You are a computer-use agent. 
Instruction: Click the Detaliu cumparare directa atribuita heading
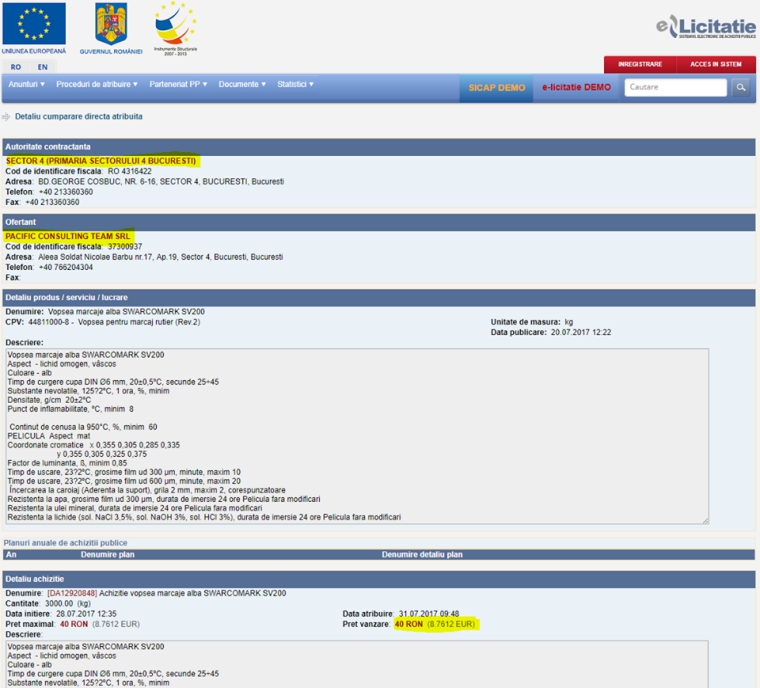click(79, 117)
